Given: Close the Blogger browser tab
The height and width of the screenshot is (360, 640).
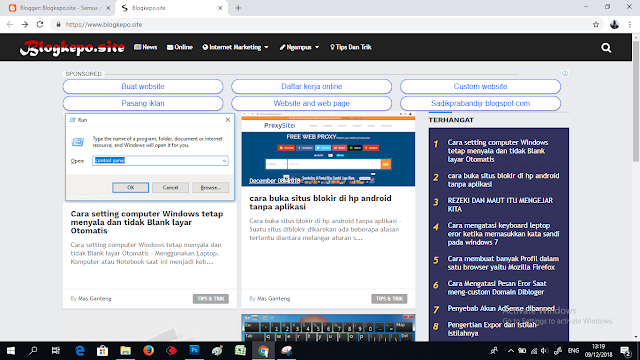Looking at the screenshot, I should [x=108, y=8].
